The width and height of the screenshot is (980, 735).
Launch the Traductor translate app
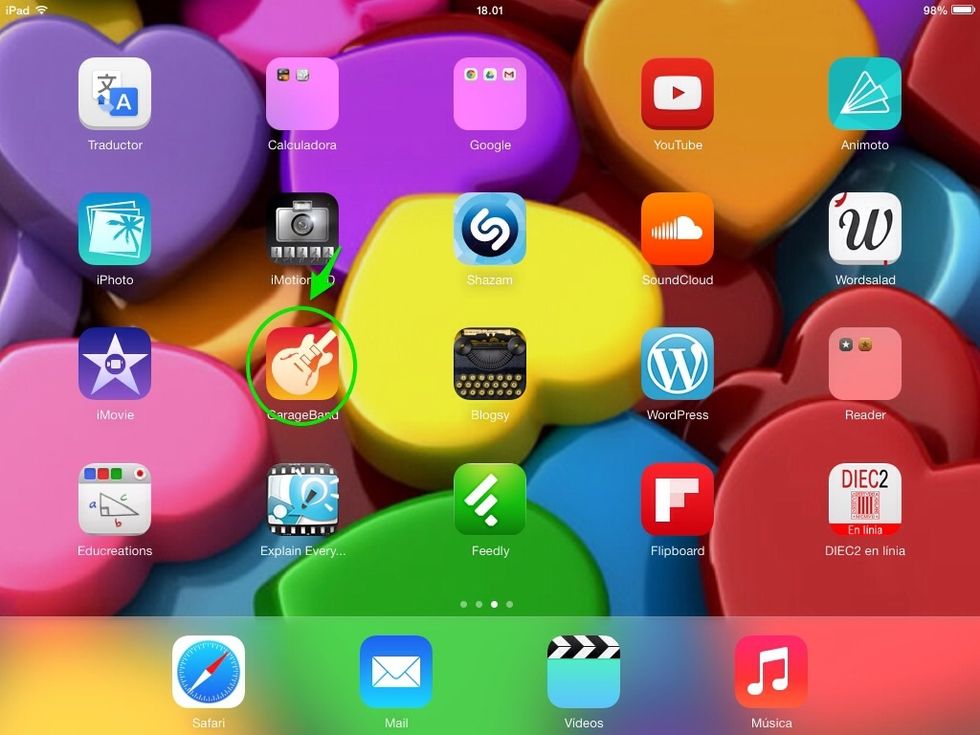click(115, 94)
